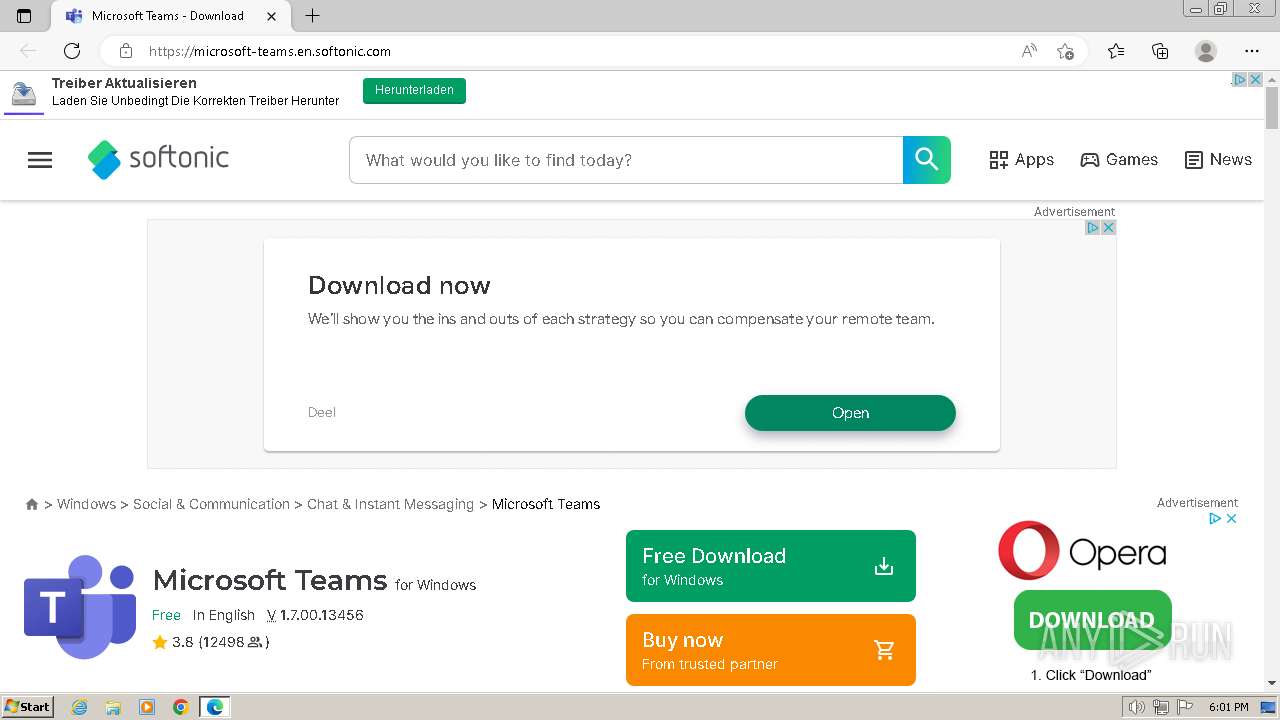
Task: Open the Windows breadcrumb link
Action: (86, 504)
